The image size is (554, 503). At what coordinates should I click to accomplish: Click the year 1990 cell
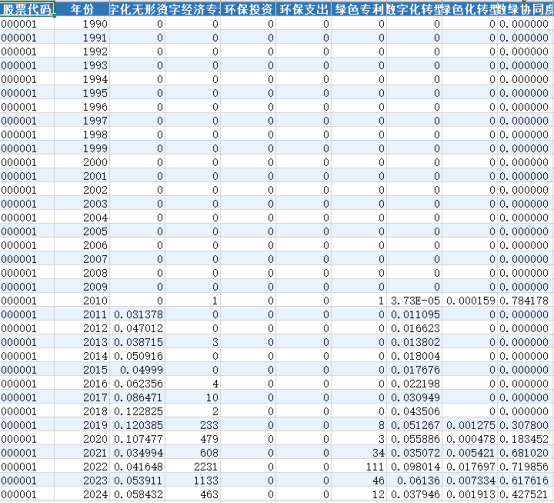pyautogui.click(x=82, y=24)
